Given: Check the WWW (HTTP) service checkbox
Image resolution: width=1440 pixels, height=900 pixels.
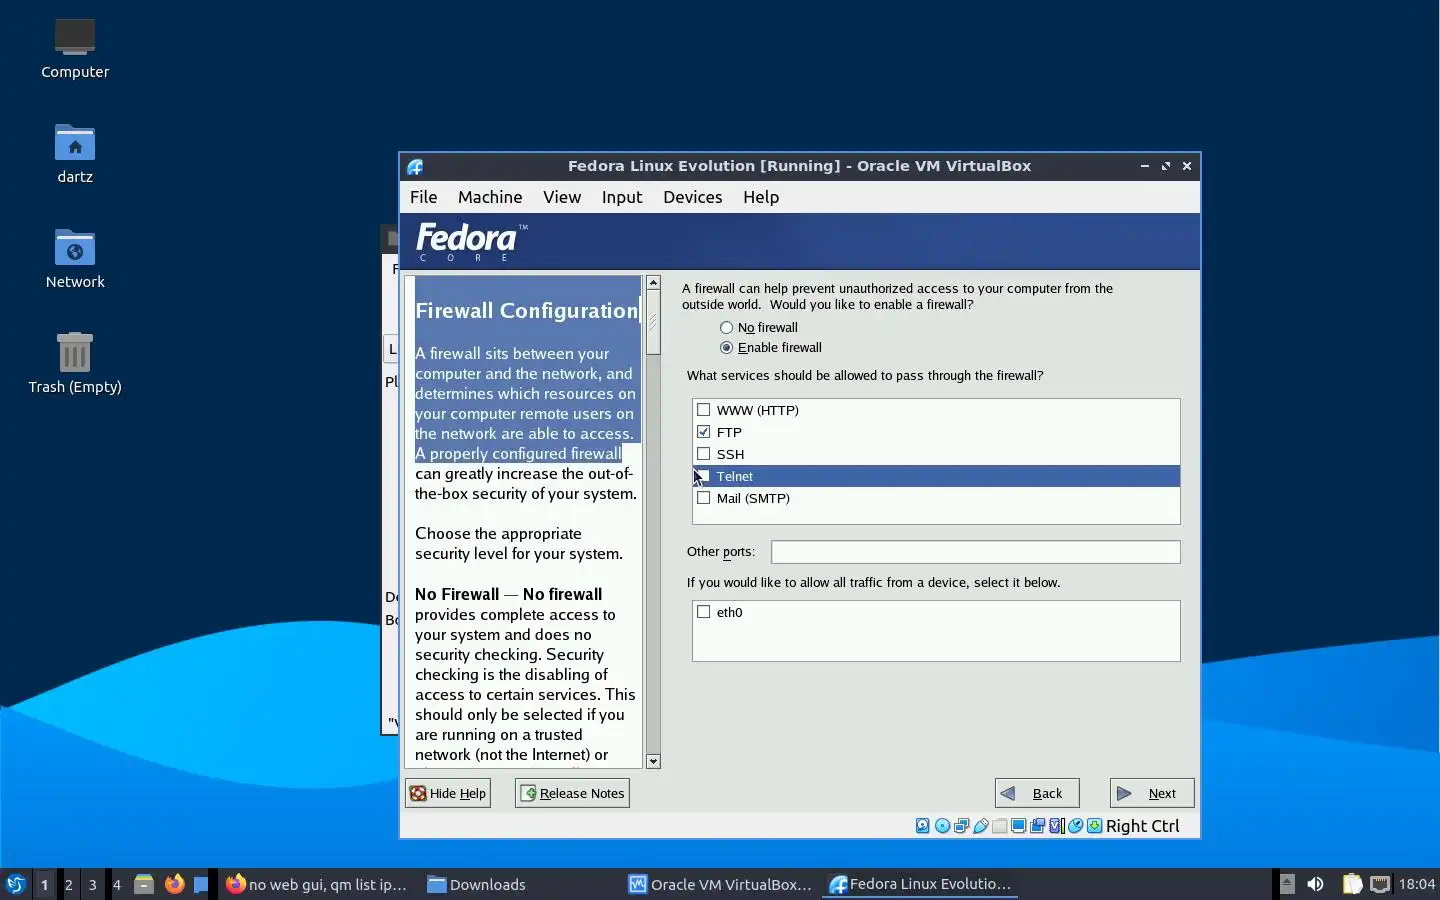Looking at the screenshot, I should point(704,410).
